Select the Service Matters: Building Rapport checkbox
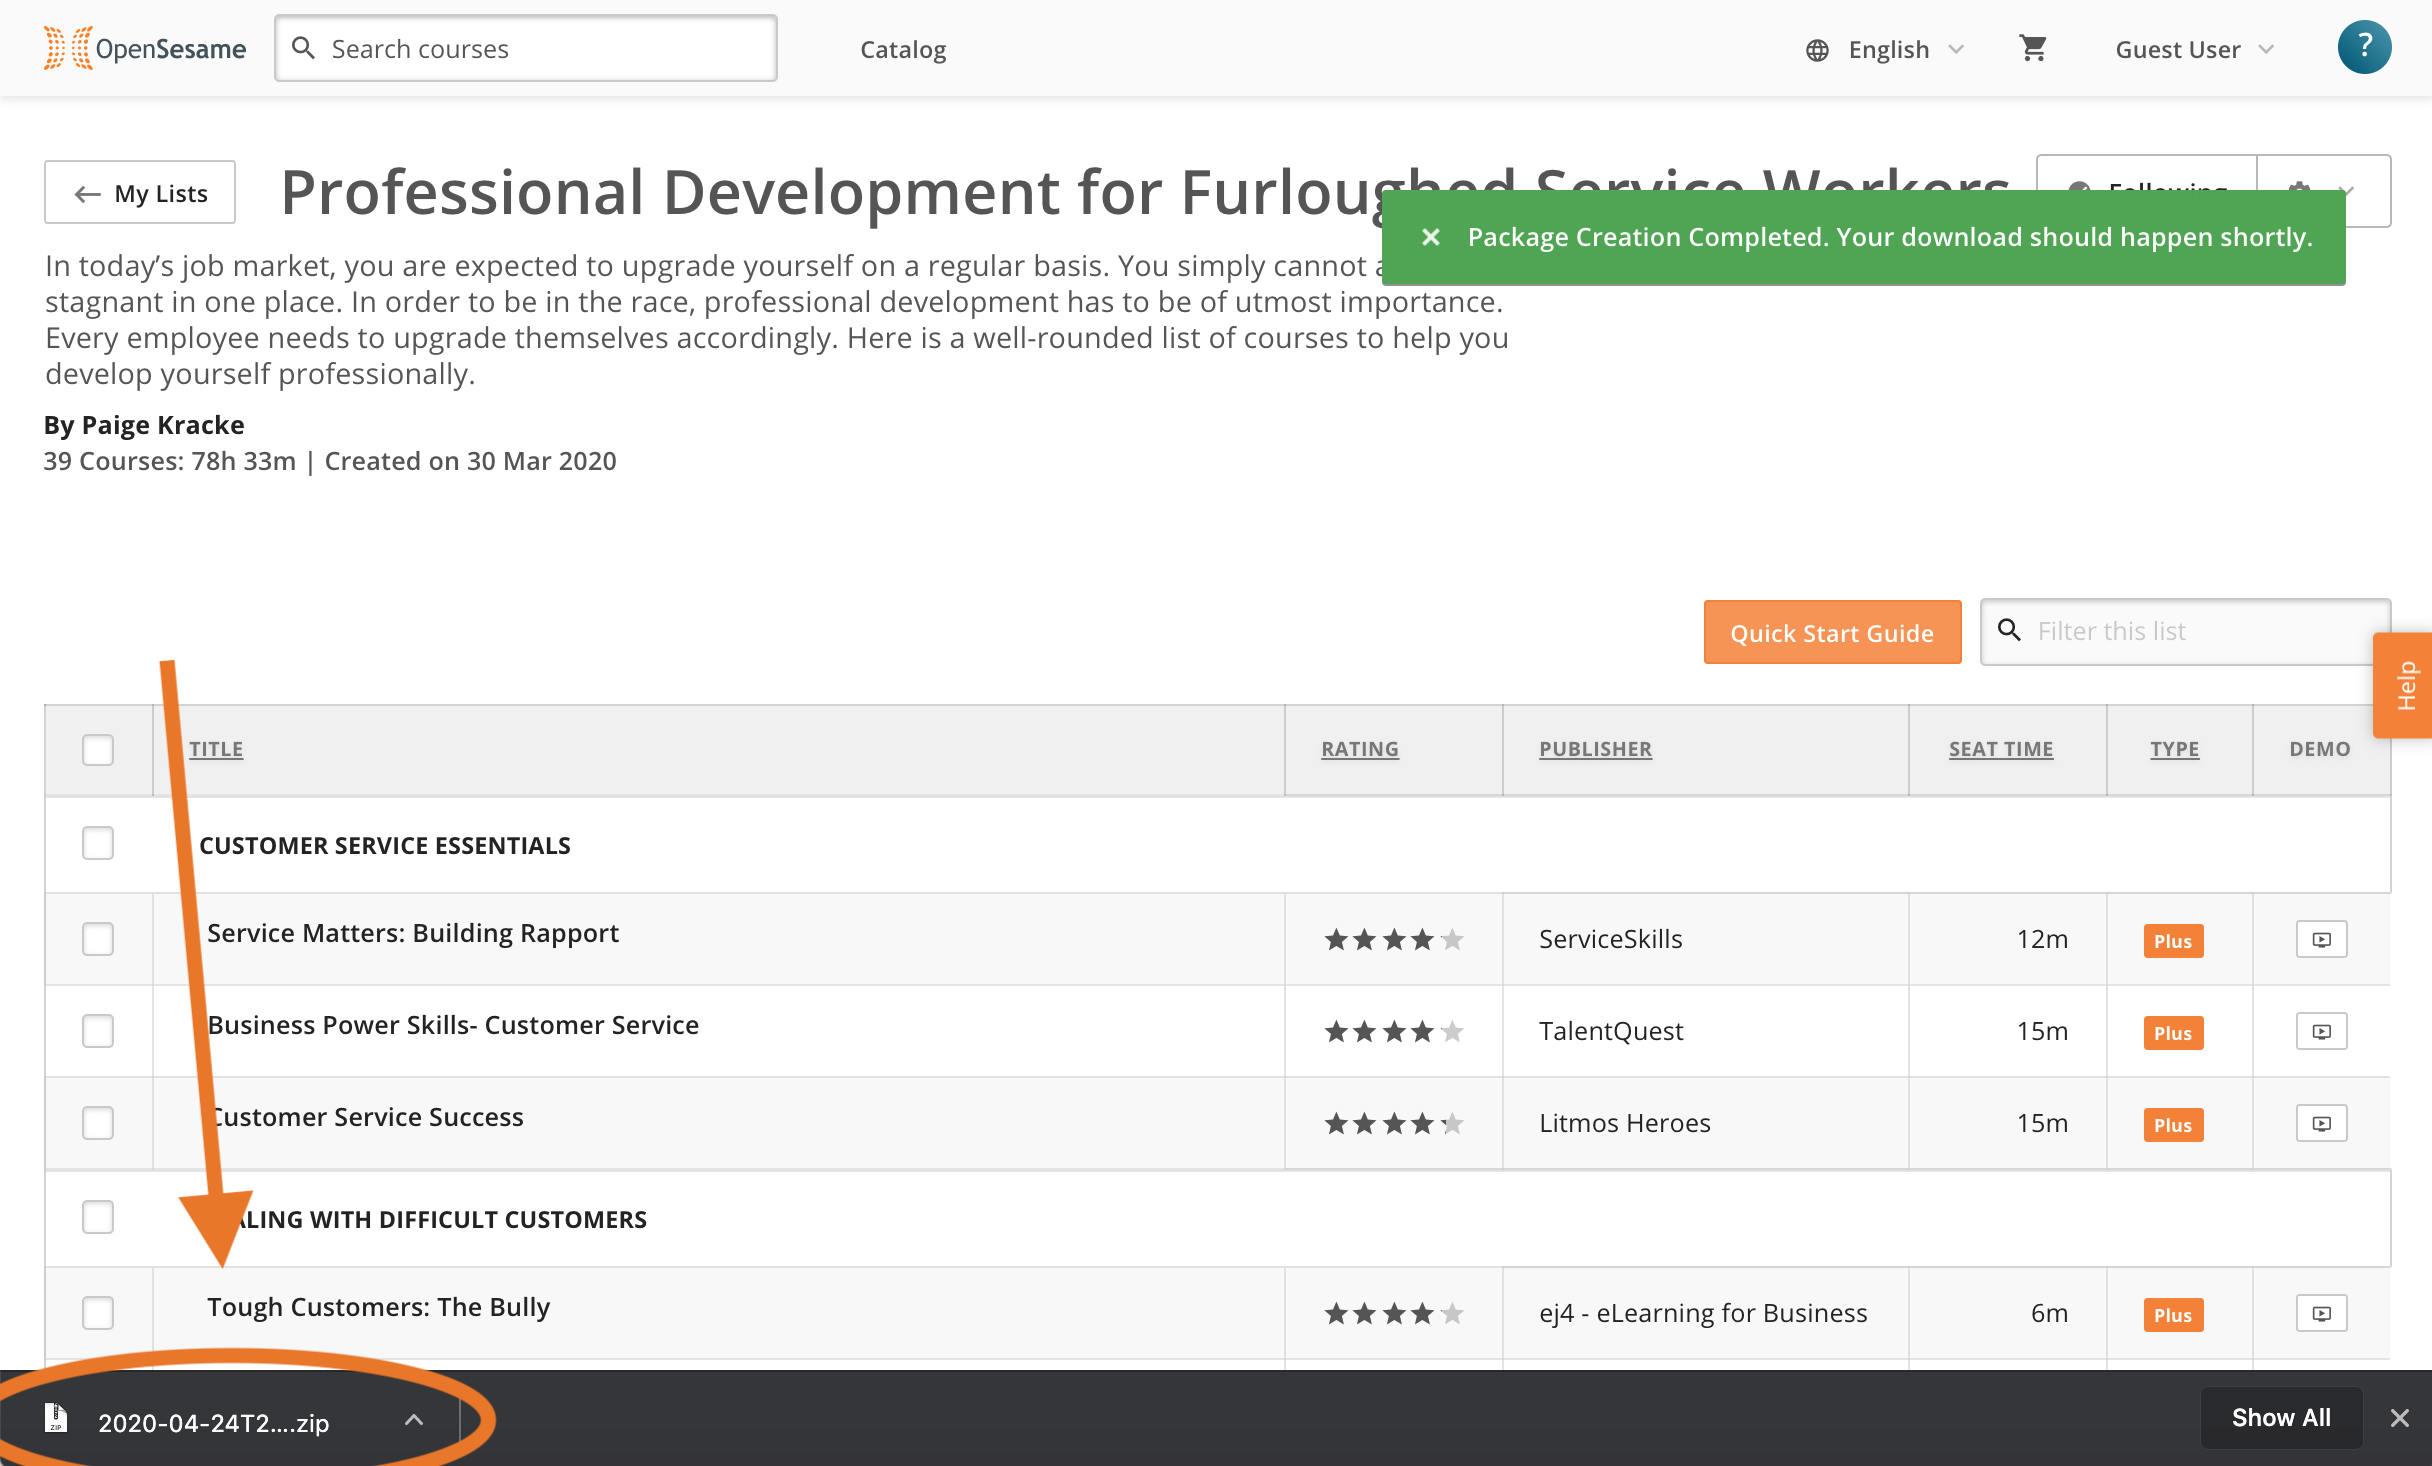Image resolution: width=2432 pixels, height=1466 pixels. click(98, 939)
